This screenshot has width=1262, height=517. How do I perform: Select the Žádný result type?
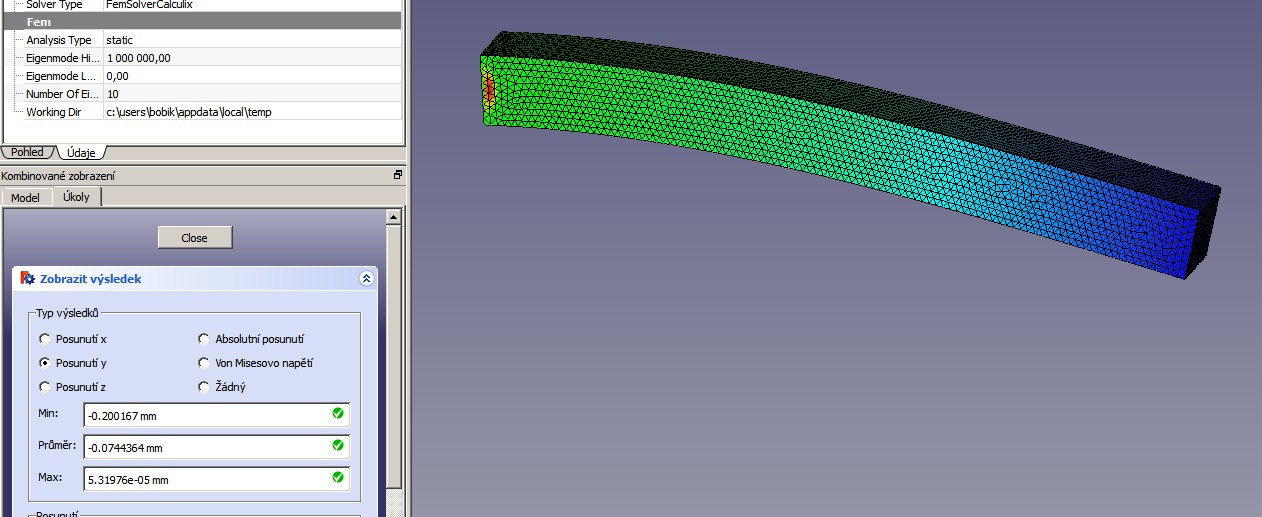tap(204, 387)
